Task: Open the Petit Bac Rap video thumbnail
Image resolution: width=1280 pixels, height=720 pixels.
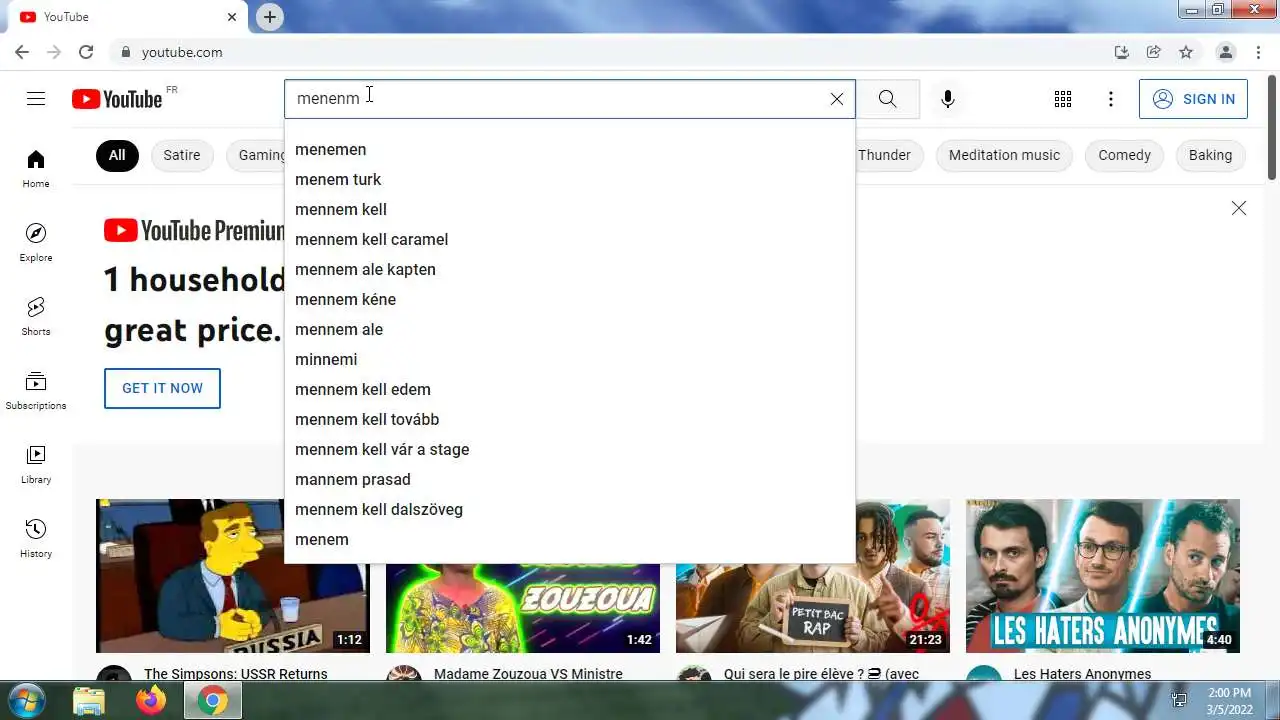Action: [813, 608]
